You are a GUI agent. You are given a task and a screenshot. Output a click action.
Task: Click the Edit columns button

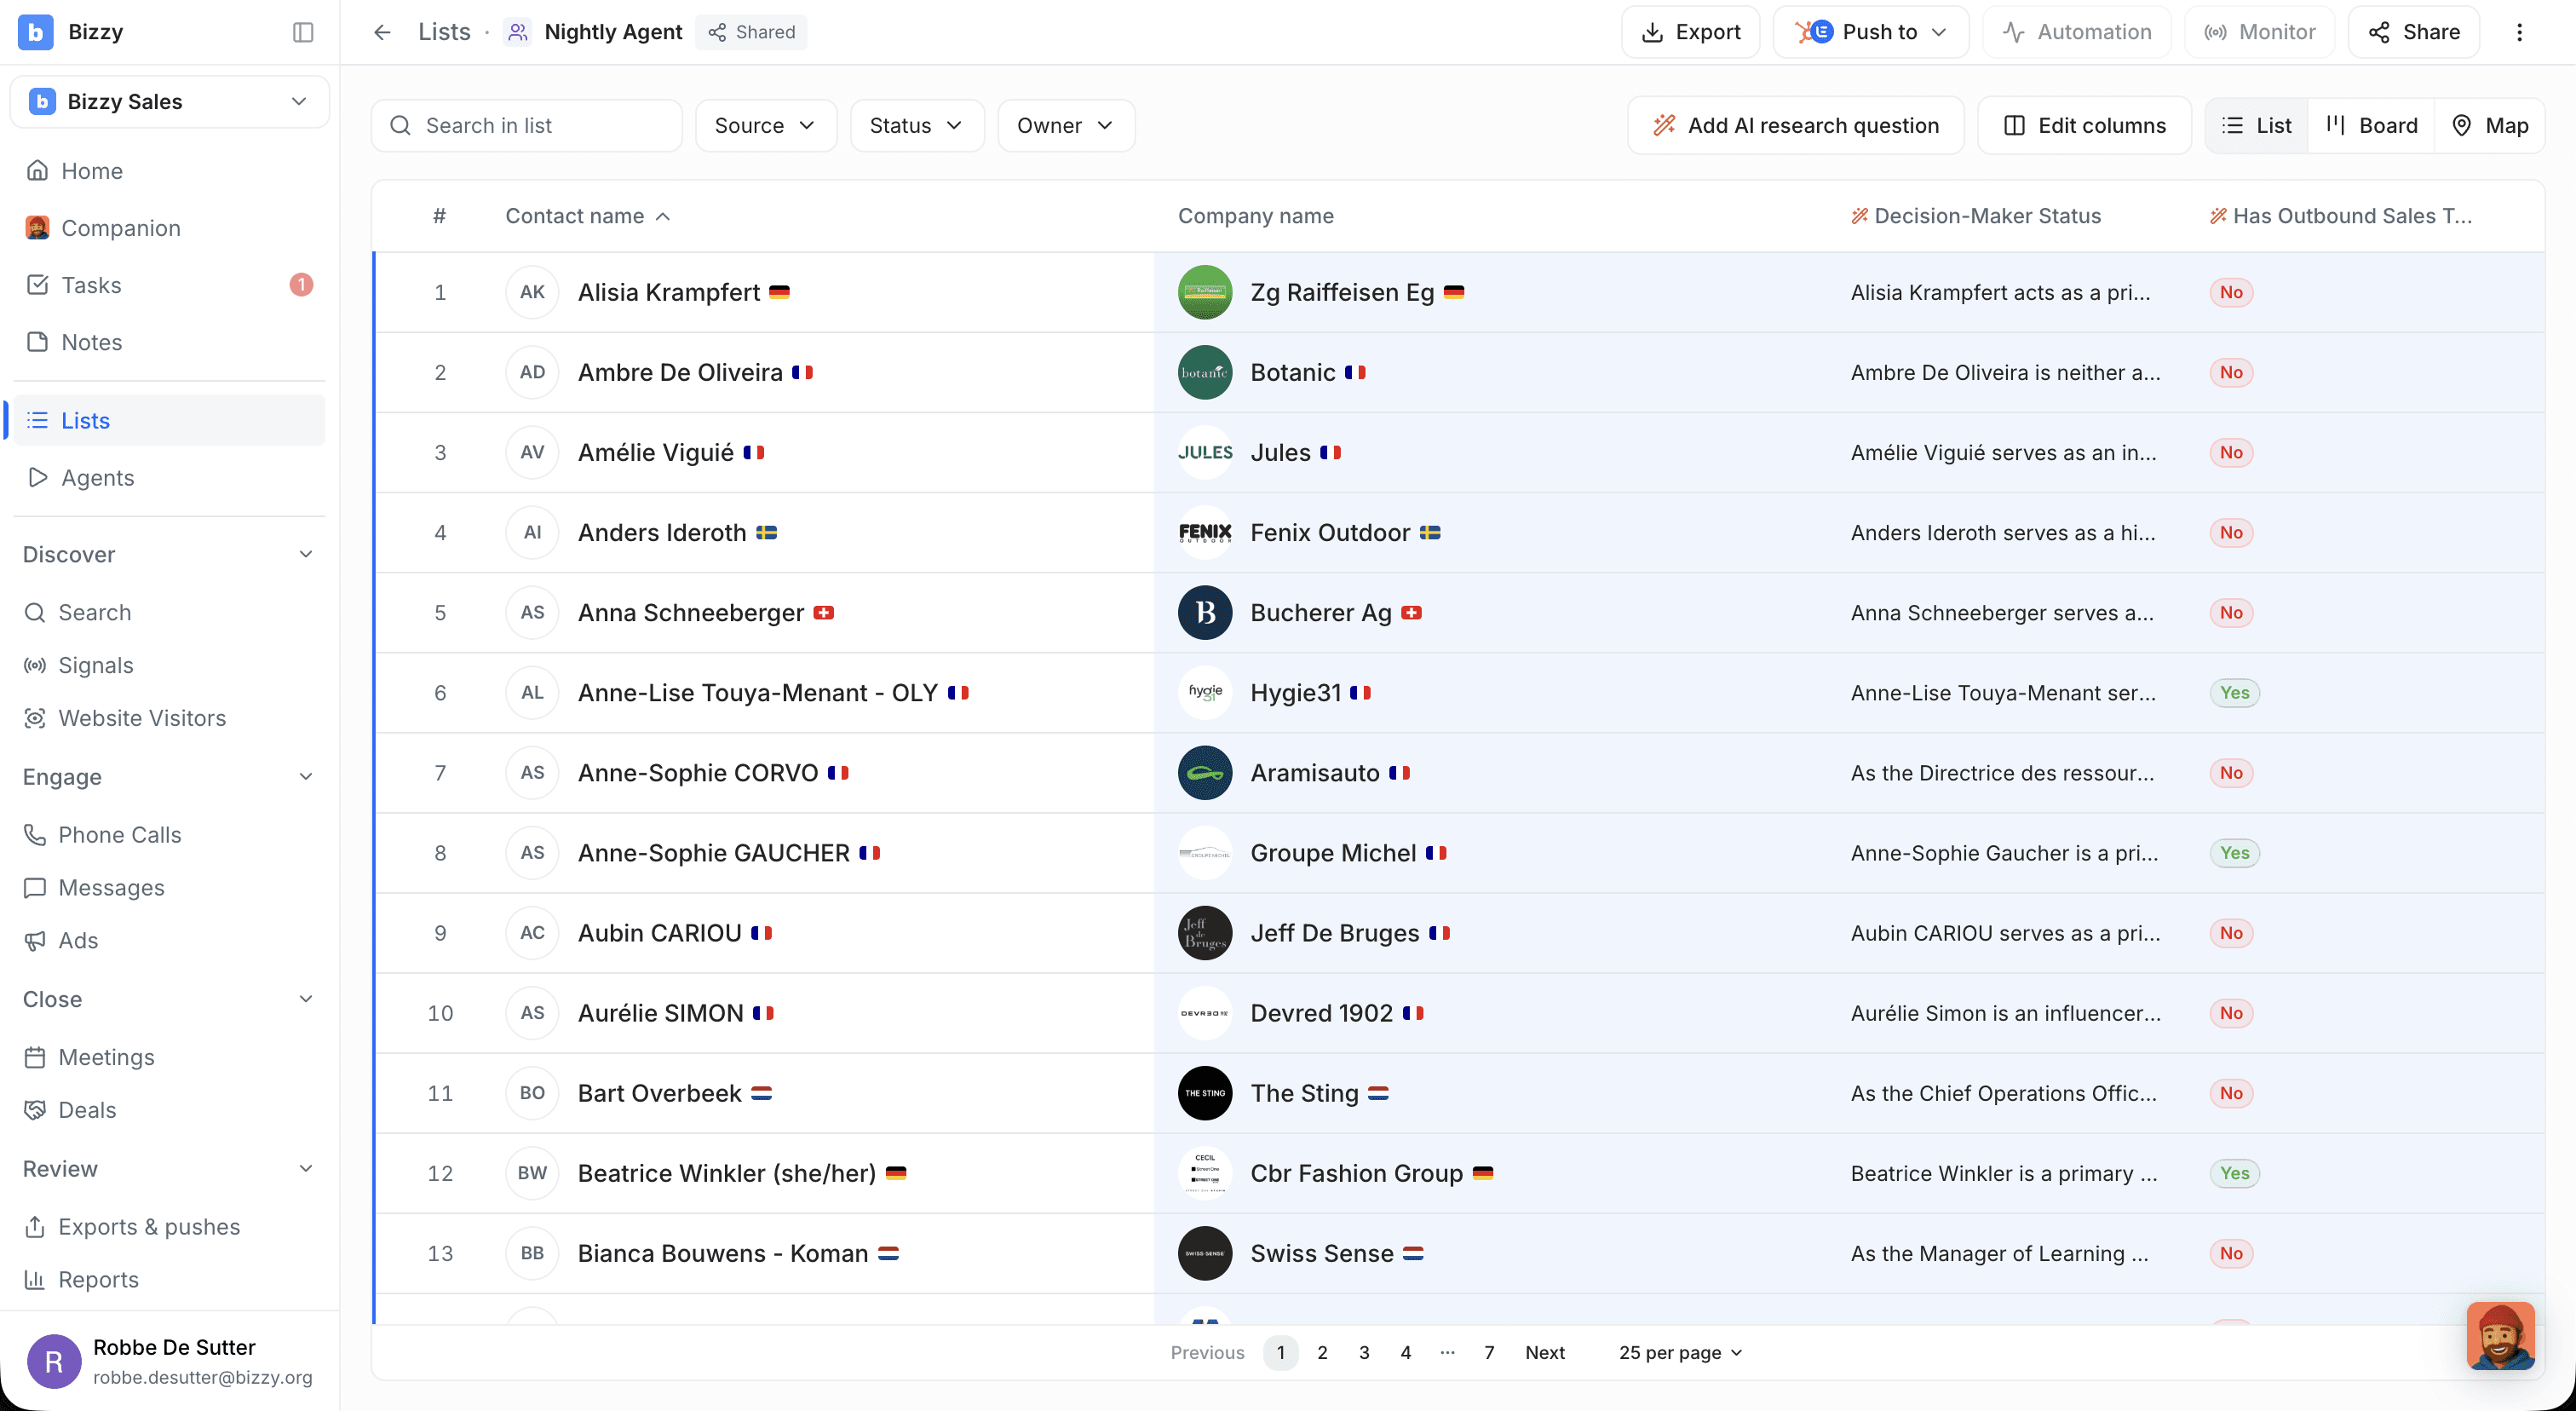click(x=2085, y=125)
